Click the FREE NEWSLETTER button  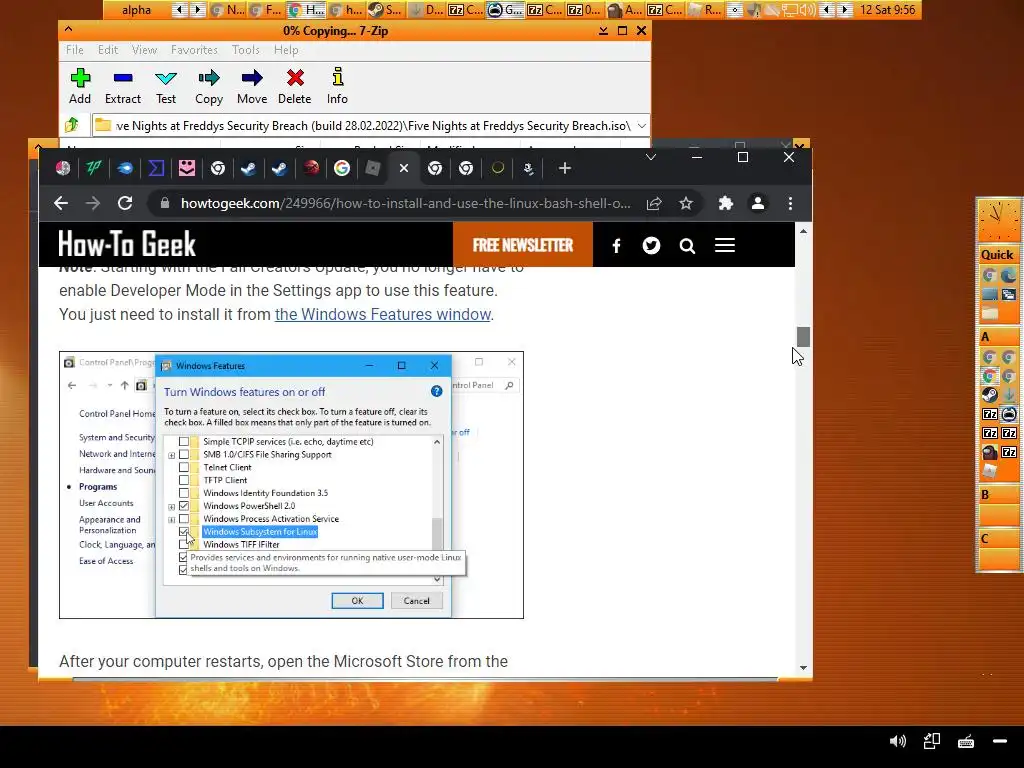pyautogui.click(x=522, y=245)
